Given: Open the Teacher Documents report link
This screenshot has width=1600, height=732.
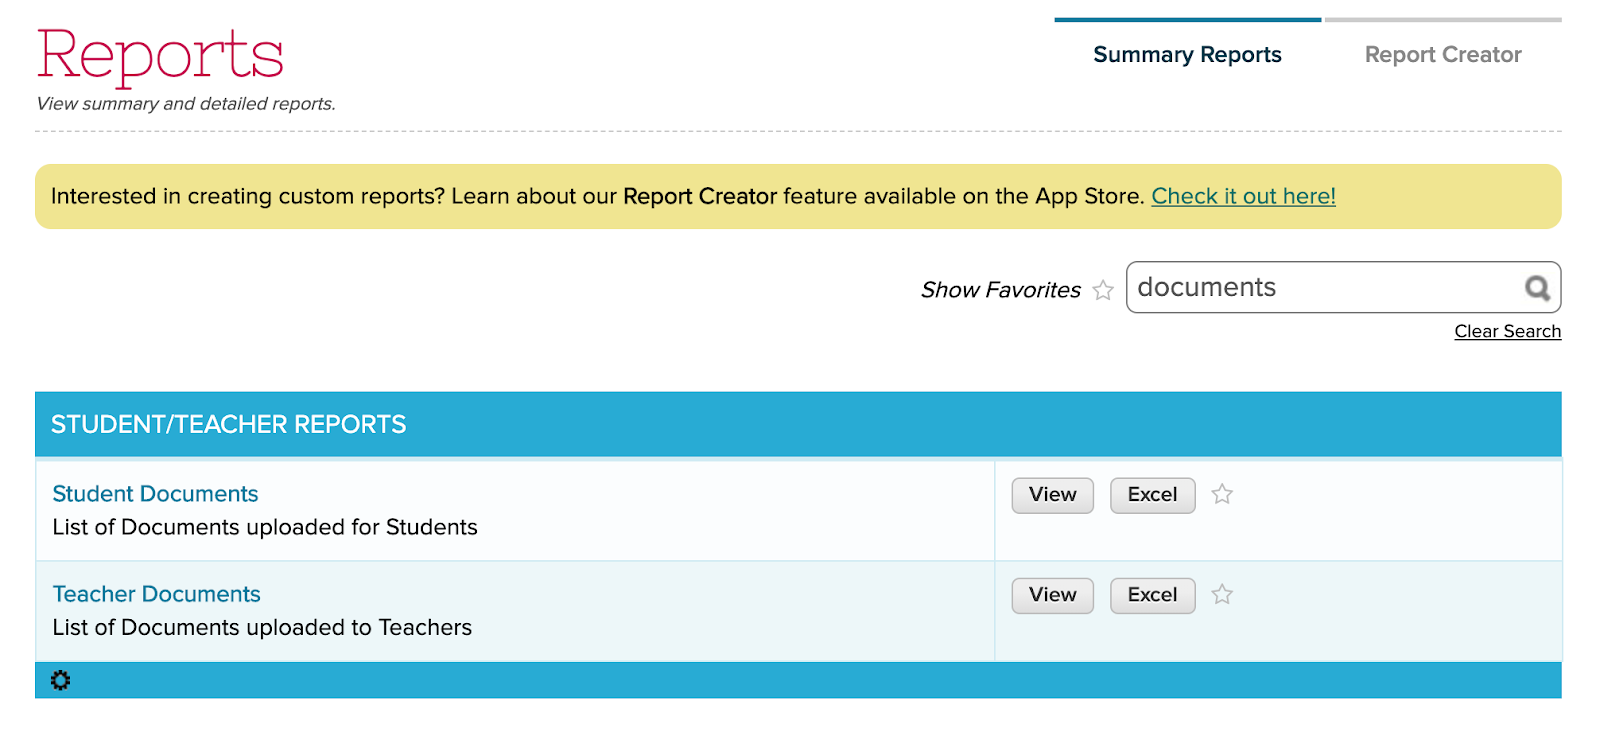Looking at the screenshot, I should point(156,594).
